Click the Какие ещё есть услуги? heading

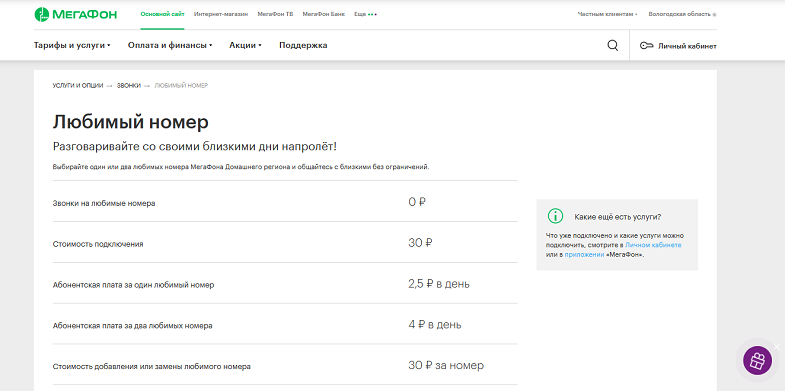(618, 217)
